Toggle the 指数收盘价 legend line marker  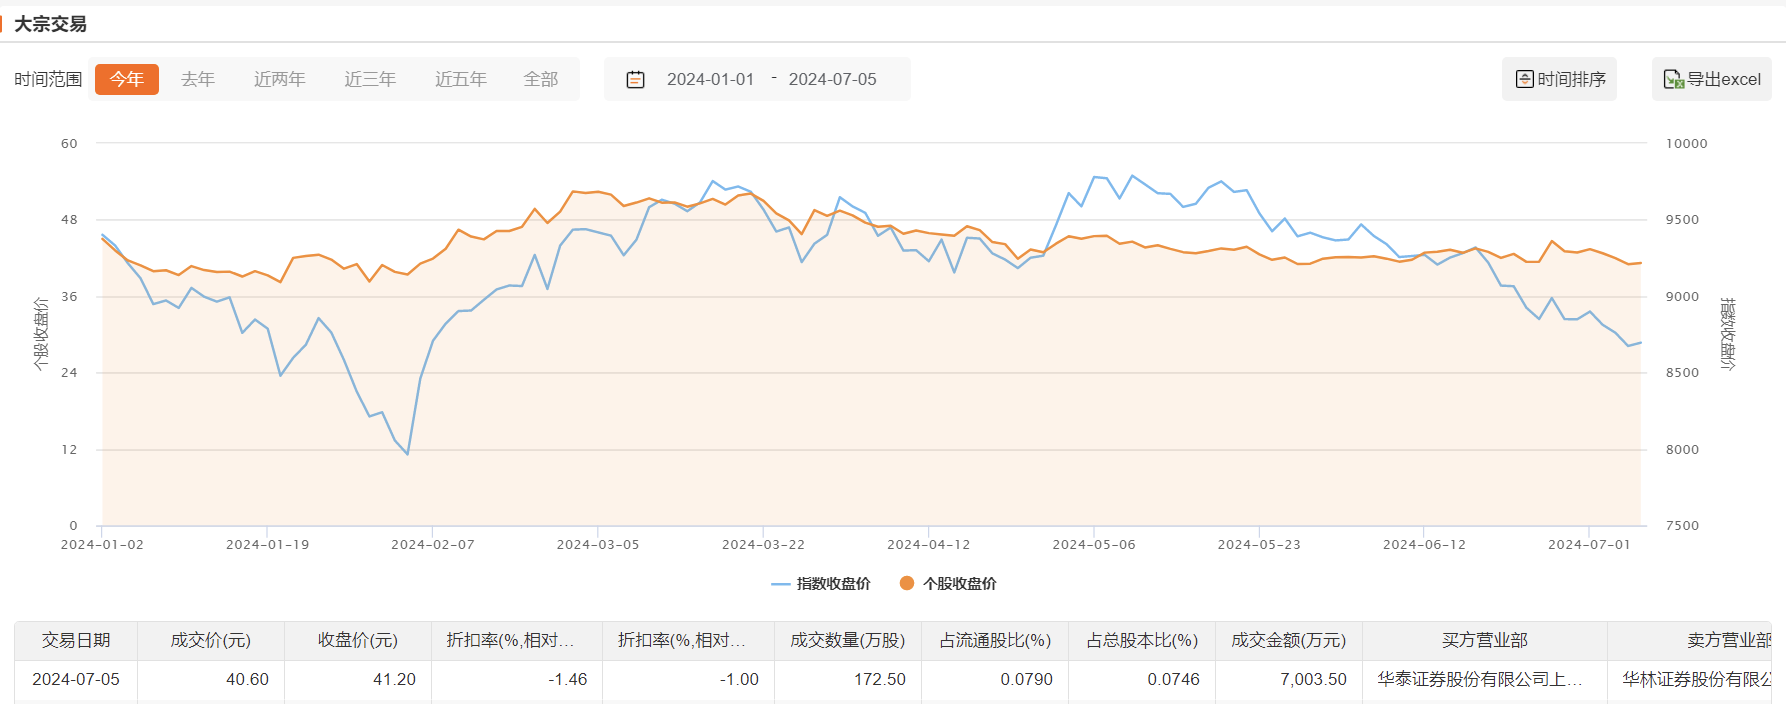(x=781, y=584)
